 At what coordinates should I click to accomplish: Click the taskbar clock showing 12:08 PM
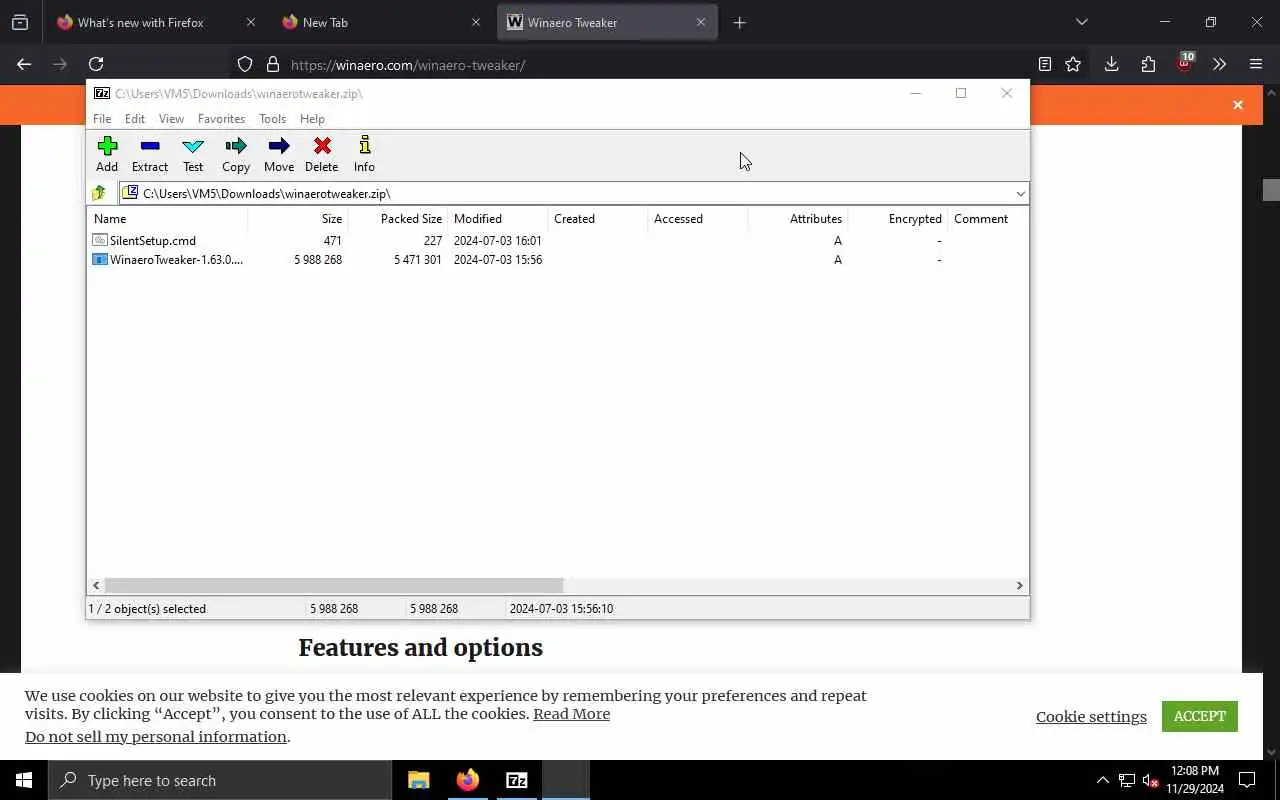pos(1195,780)
